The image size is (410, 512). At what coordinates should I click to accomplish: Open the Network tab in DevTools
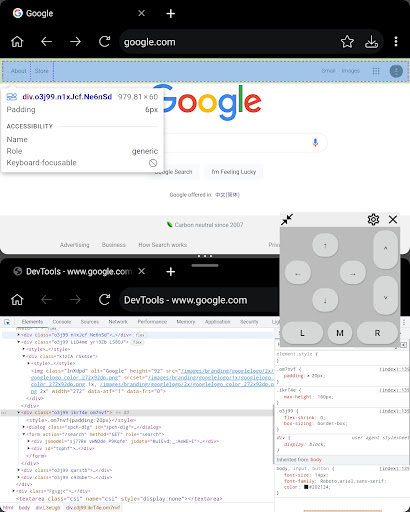(118, 322)
